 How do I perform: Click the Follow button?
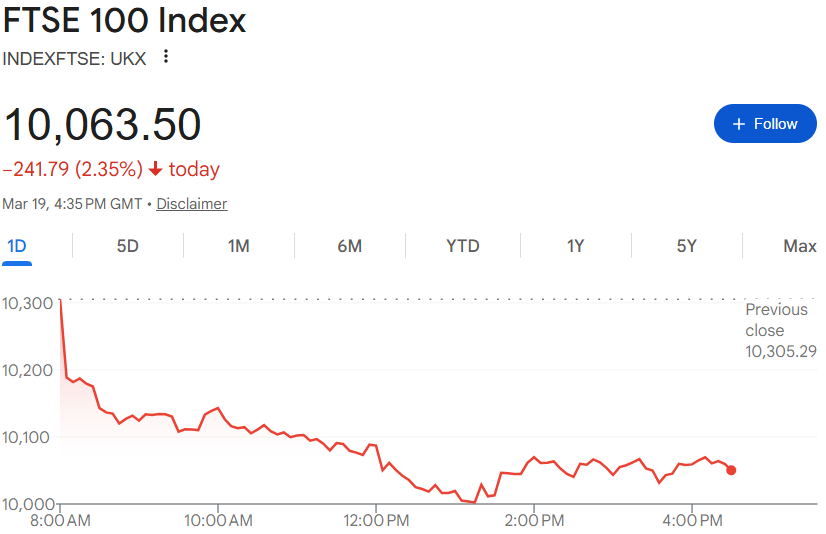click(x=765, y=124)
